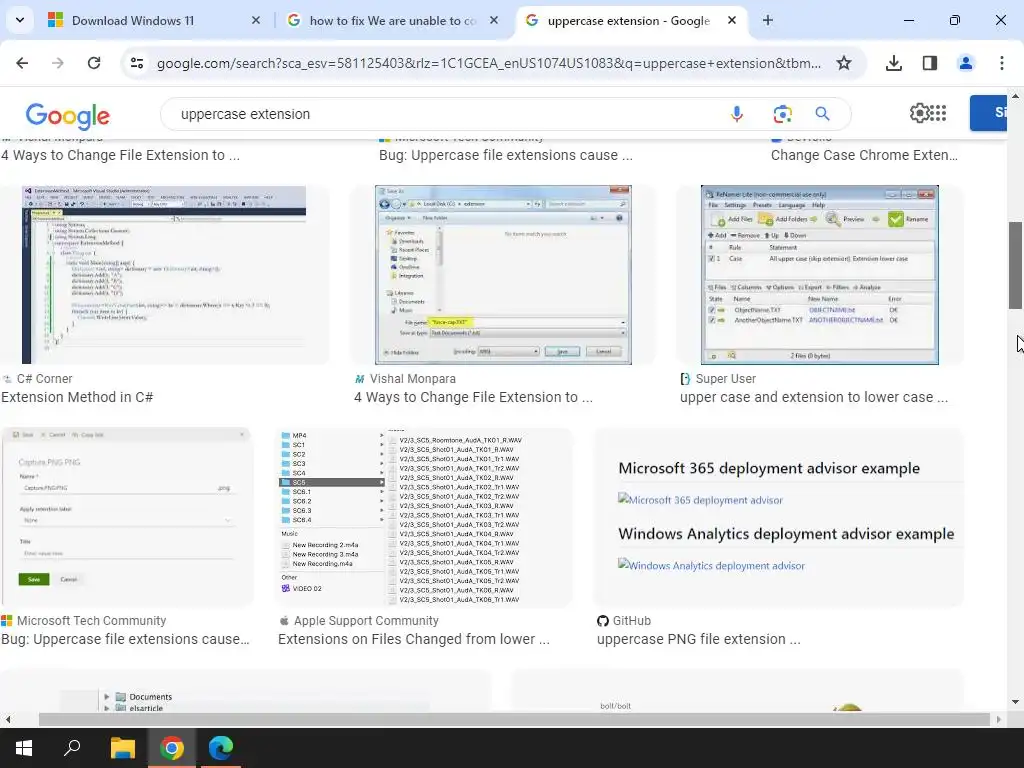The height and width of the screenshot is (768, 1024).
Task: Open 'Extensions on Files Changed from lower' link
Action: coord(414,639)
